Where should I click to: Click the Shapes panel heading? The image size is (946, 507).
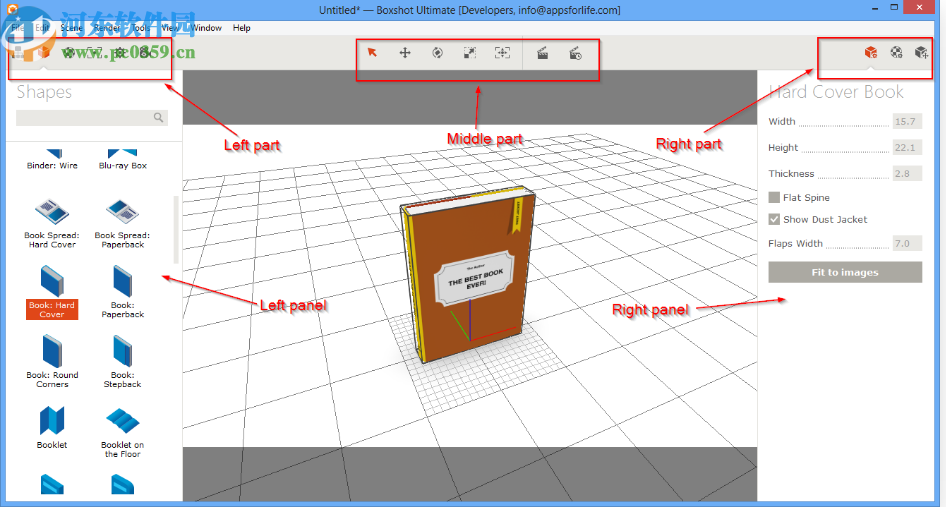click(x=44, y=92)
